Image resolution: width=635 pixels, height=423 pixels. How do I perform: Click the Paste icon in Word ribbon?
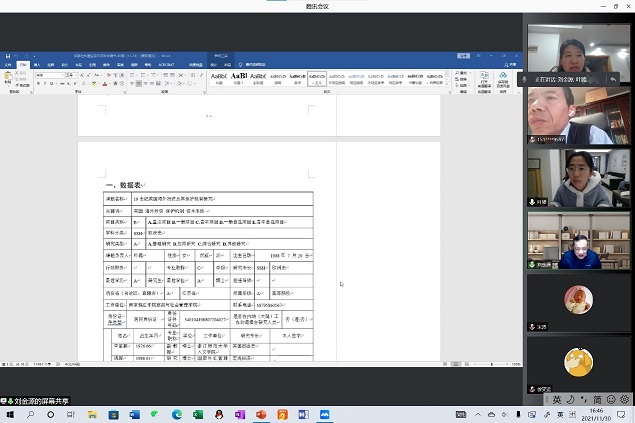(x=10, y=77)
